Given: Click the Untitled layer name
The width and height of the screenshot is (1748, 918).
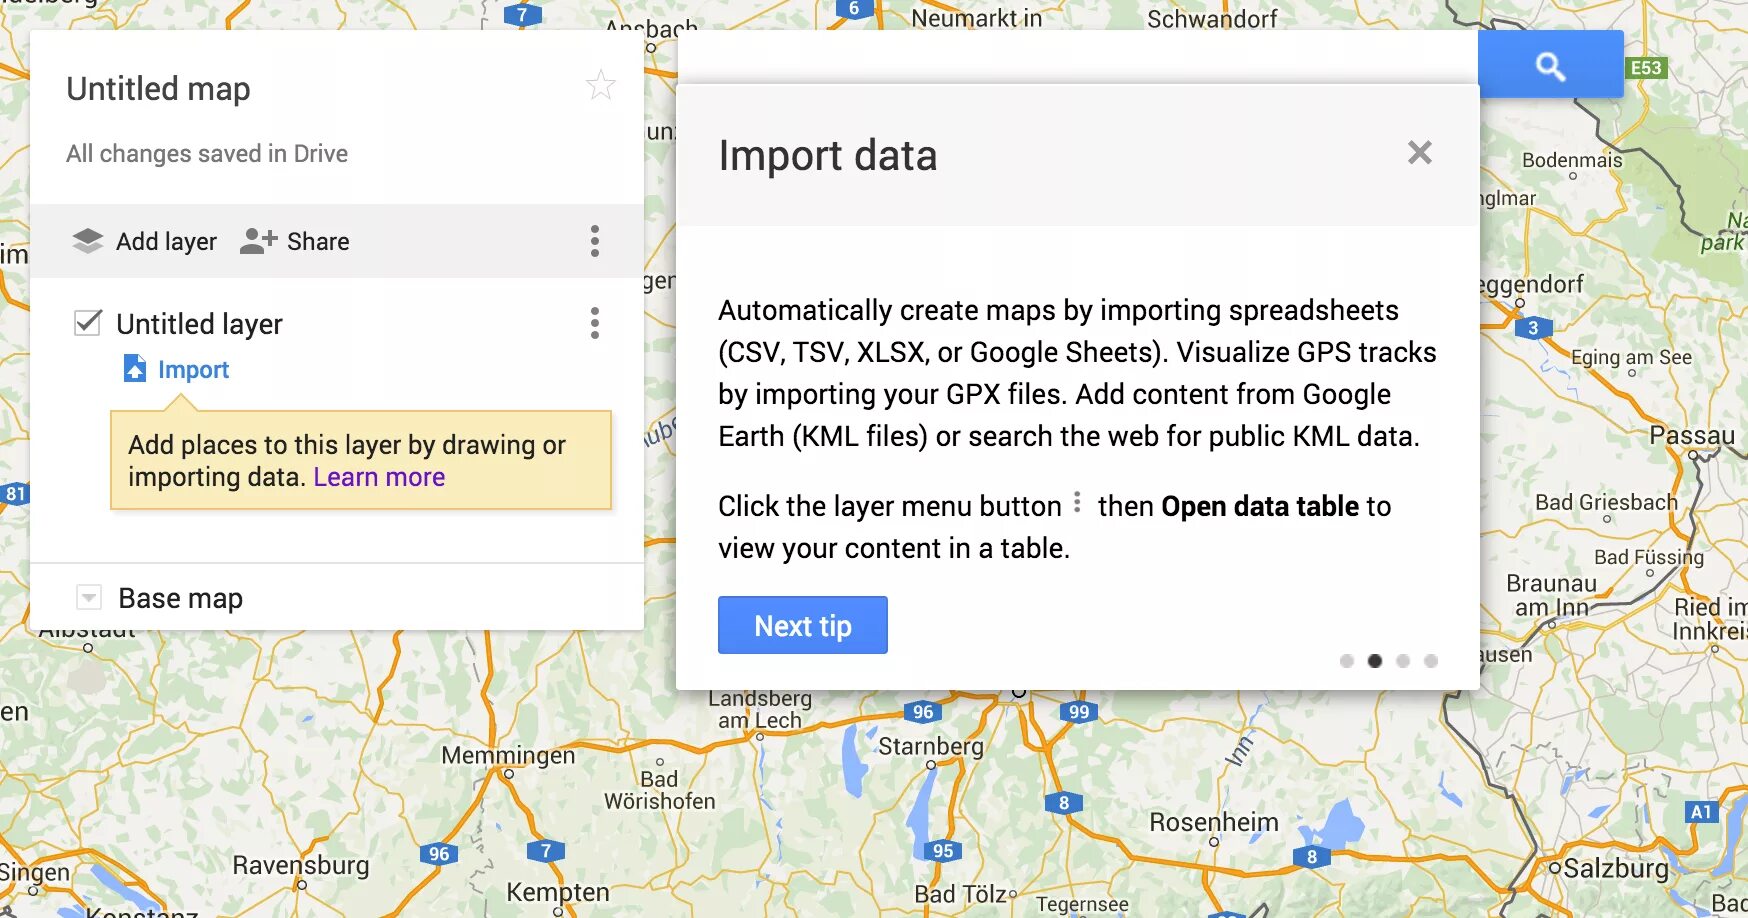Looking at the screenshot, I should click(199, 324).
